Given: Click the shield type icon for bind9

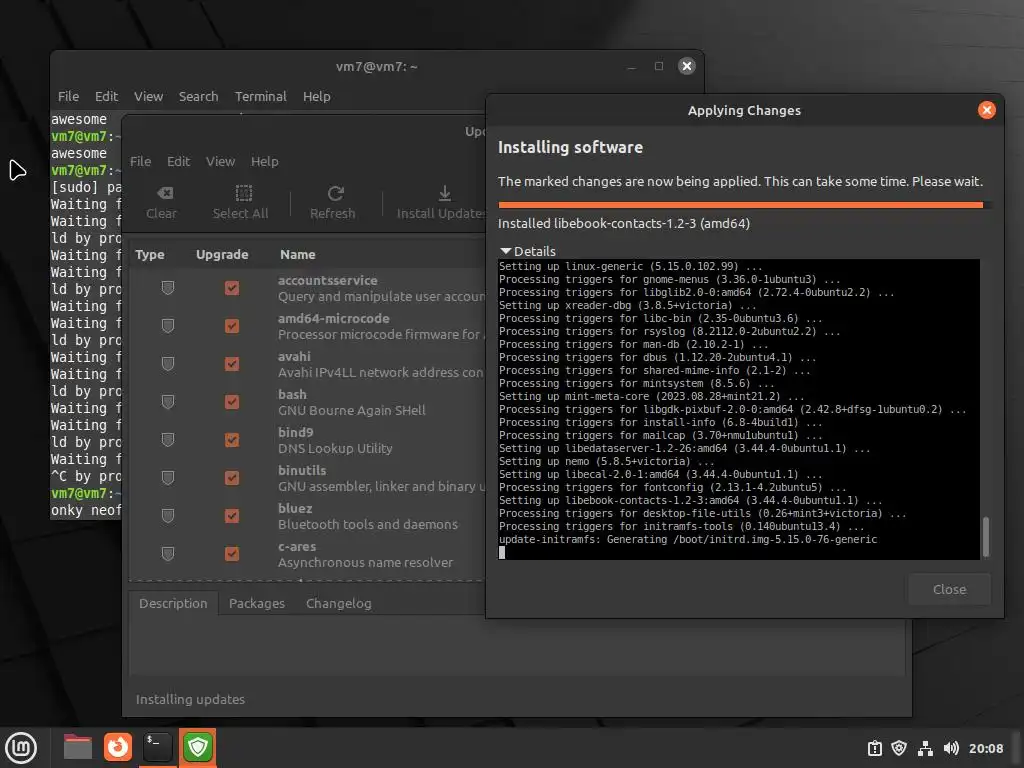Looking at the screenshot, I should point(168,440).
